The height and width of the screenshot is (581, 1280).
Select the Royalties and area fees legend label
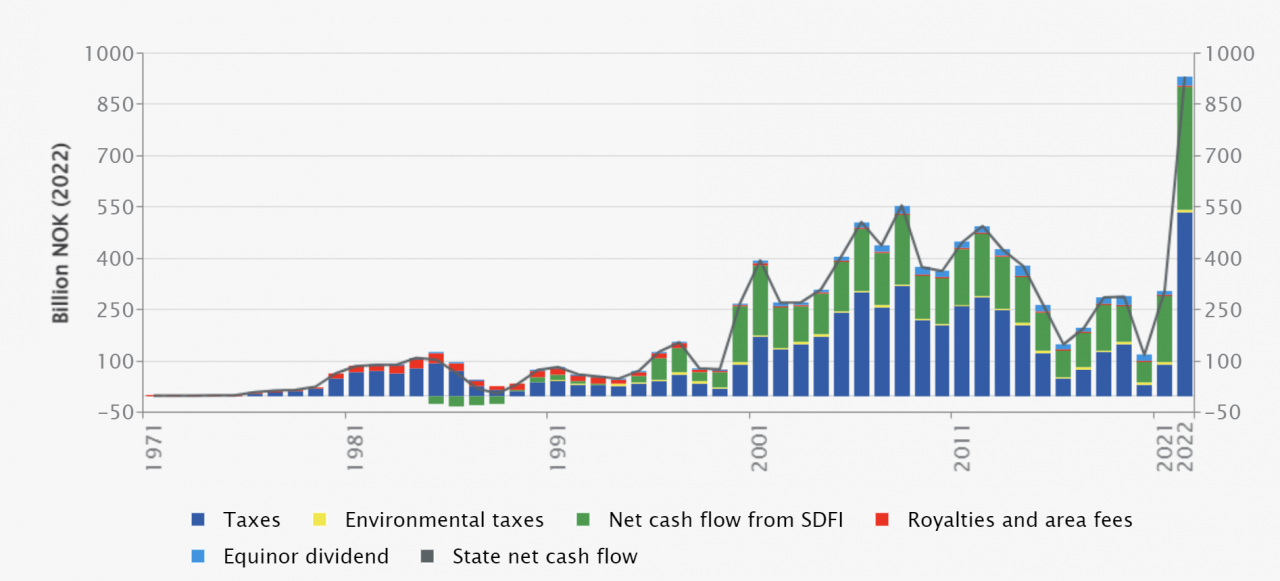pos(1018,520)
